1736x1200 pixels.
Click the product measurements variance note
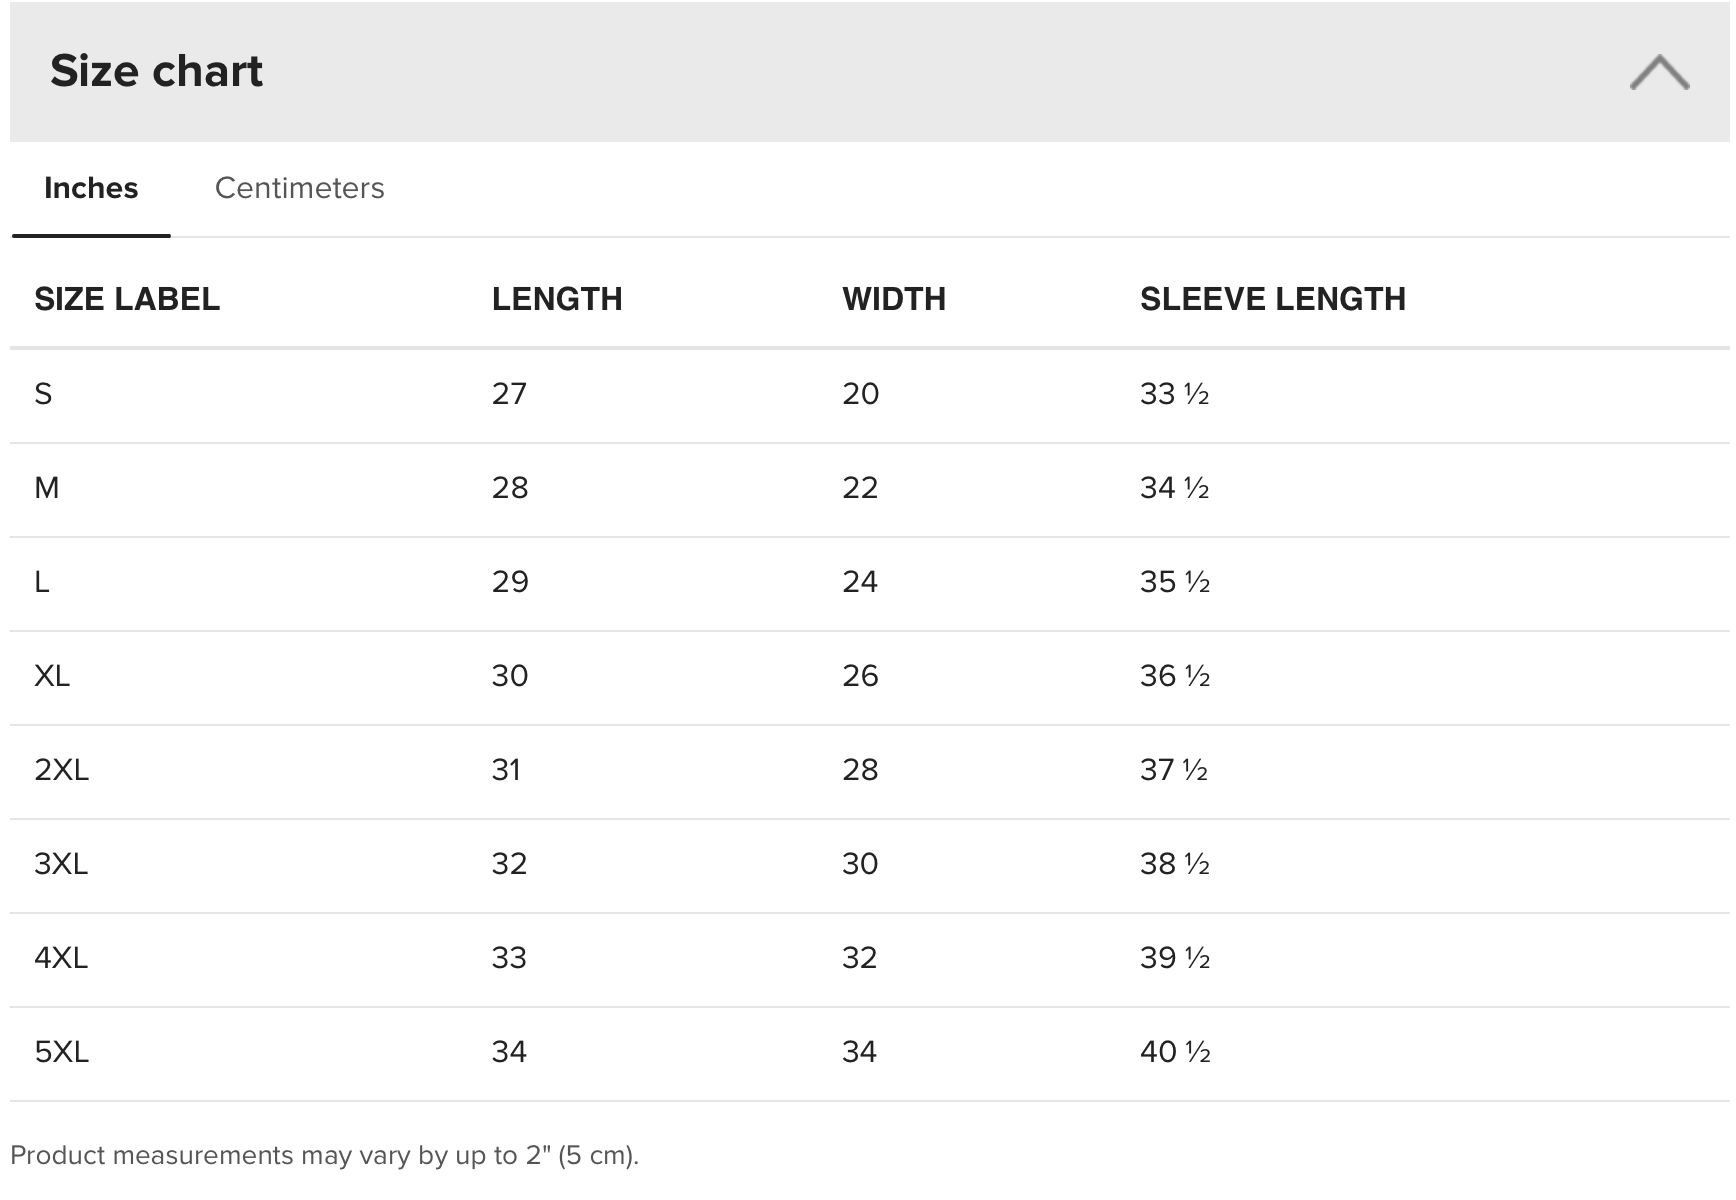click(324, 1156)
